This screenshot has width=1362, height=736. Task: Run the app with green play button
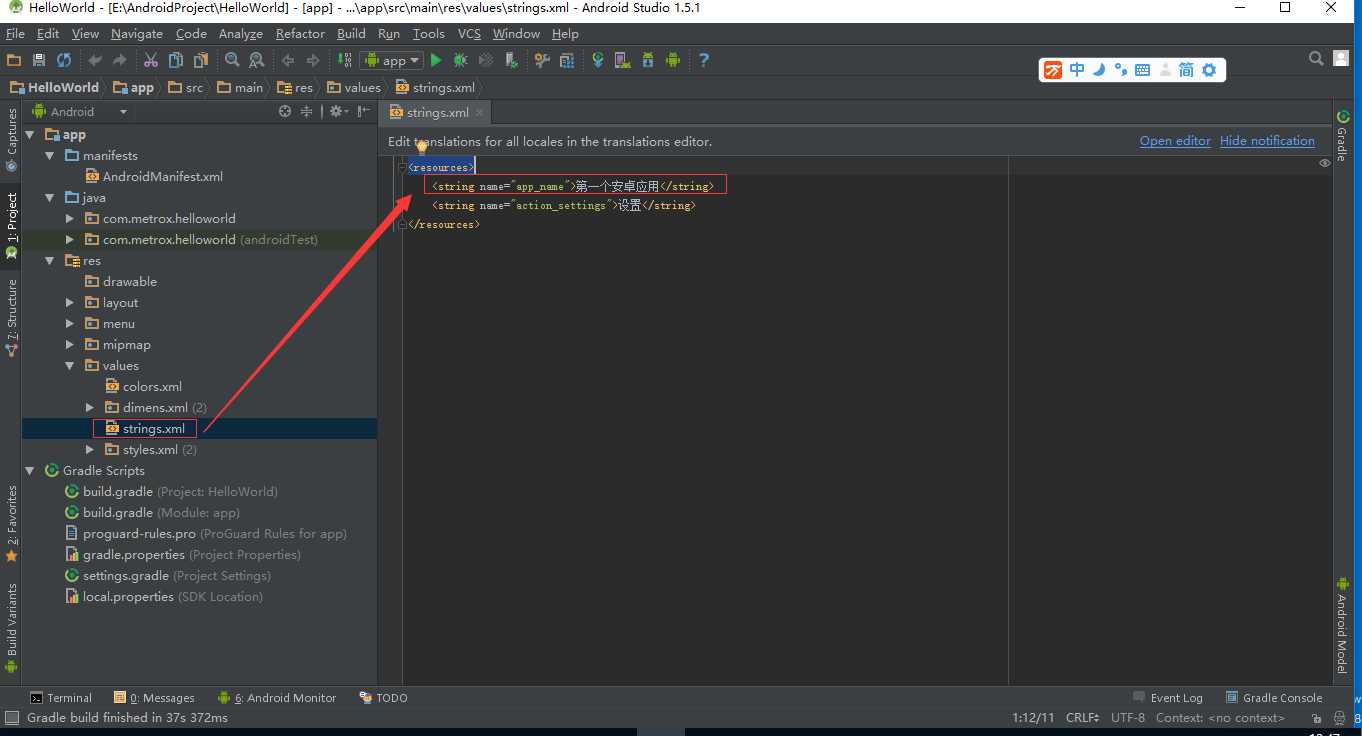pyautogui.click(x=436, y=60)
